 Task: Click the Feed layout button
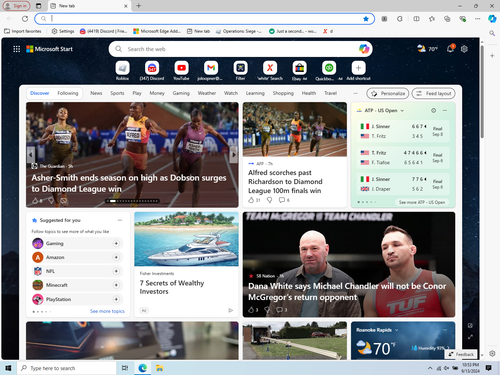pos(433,93)
